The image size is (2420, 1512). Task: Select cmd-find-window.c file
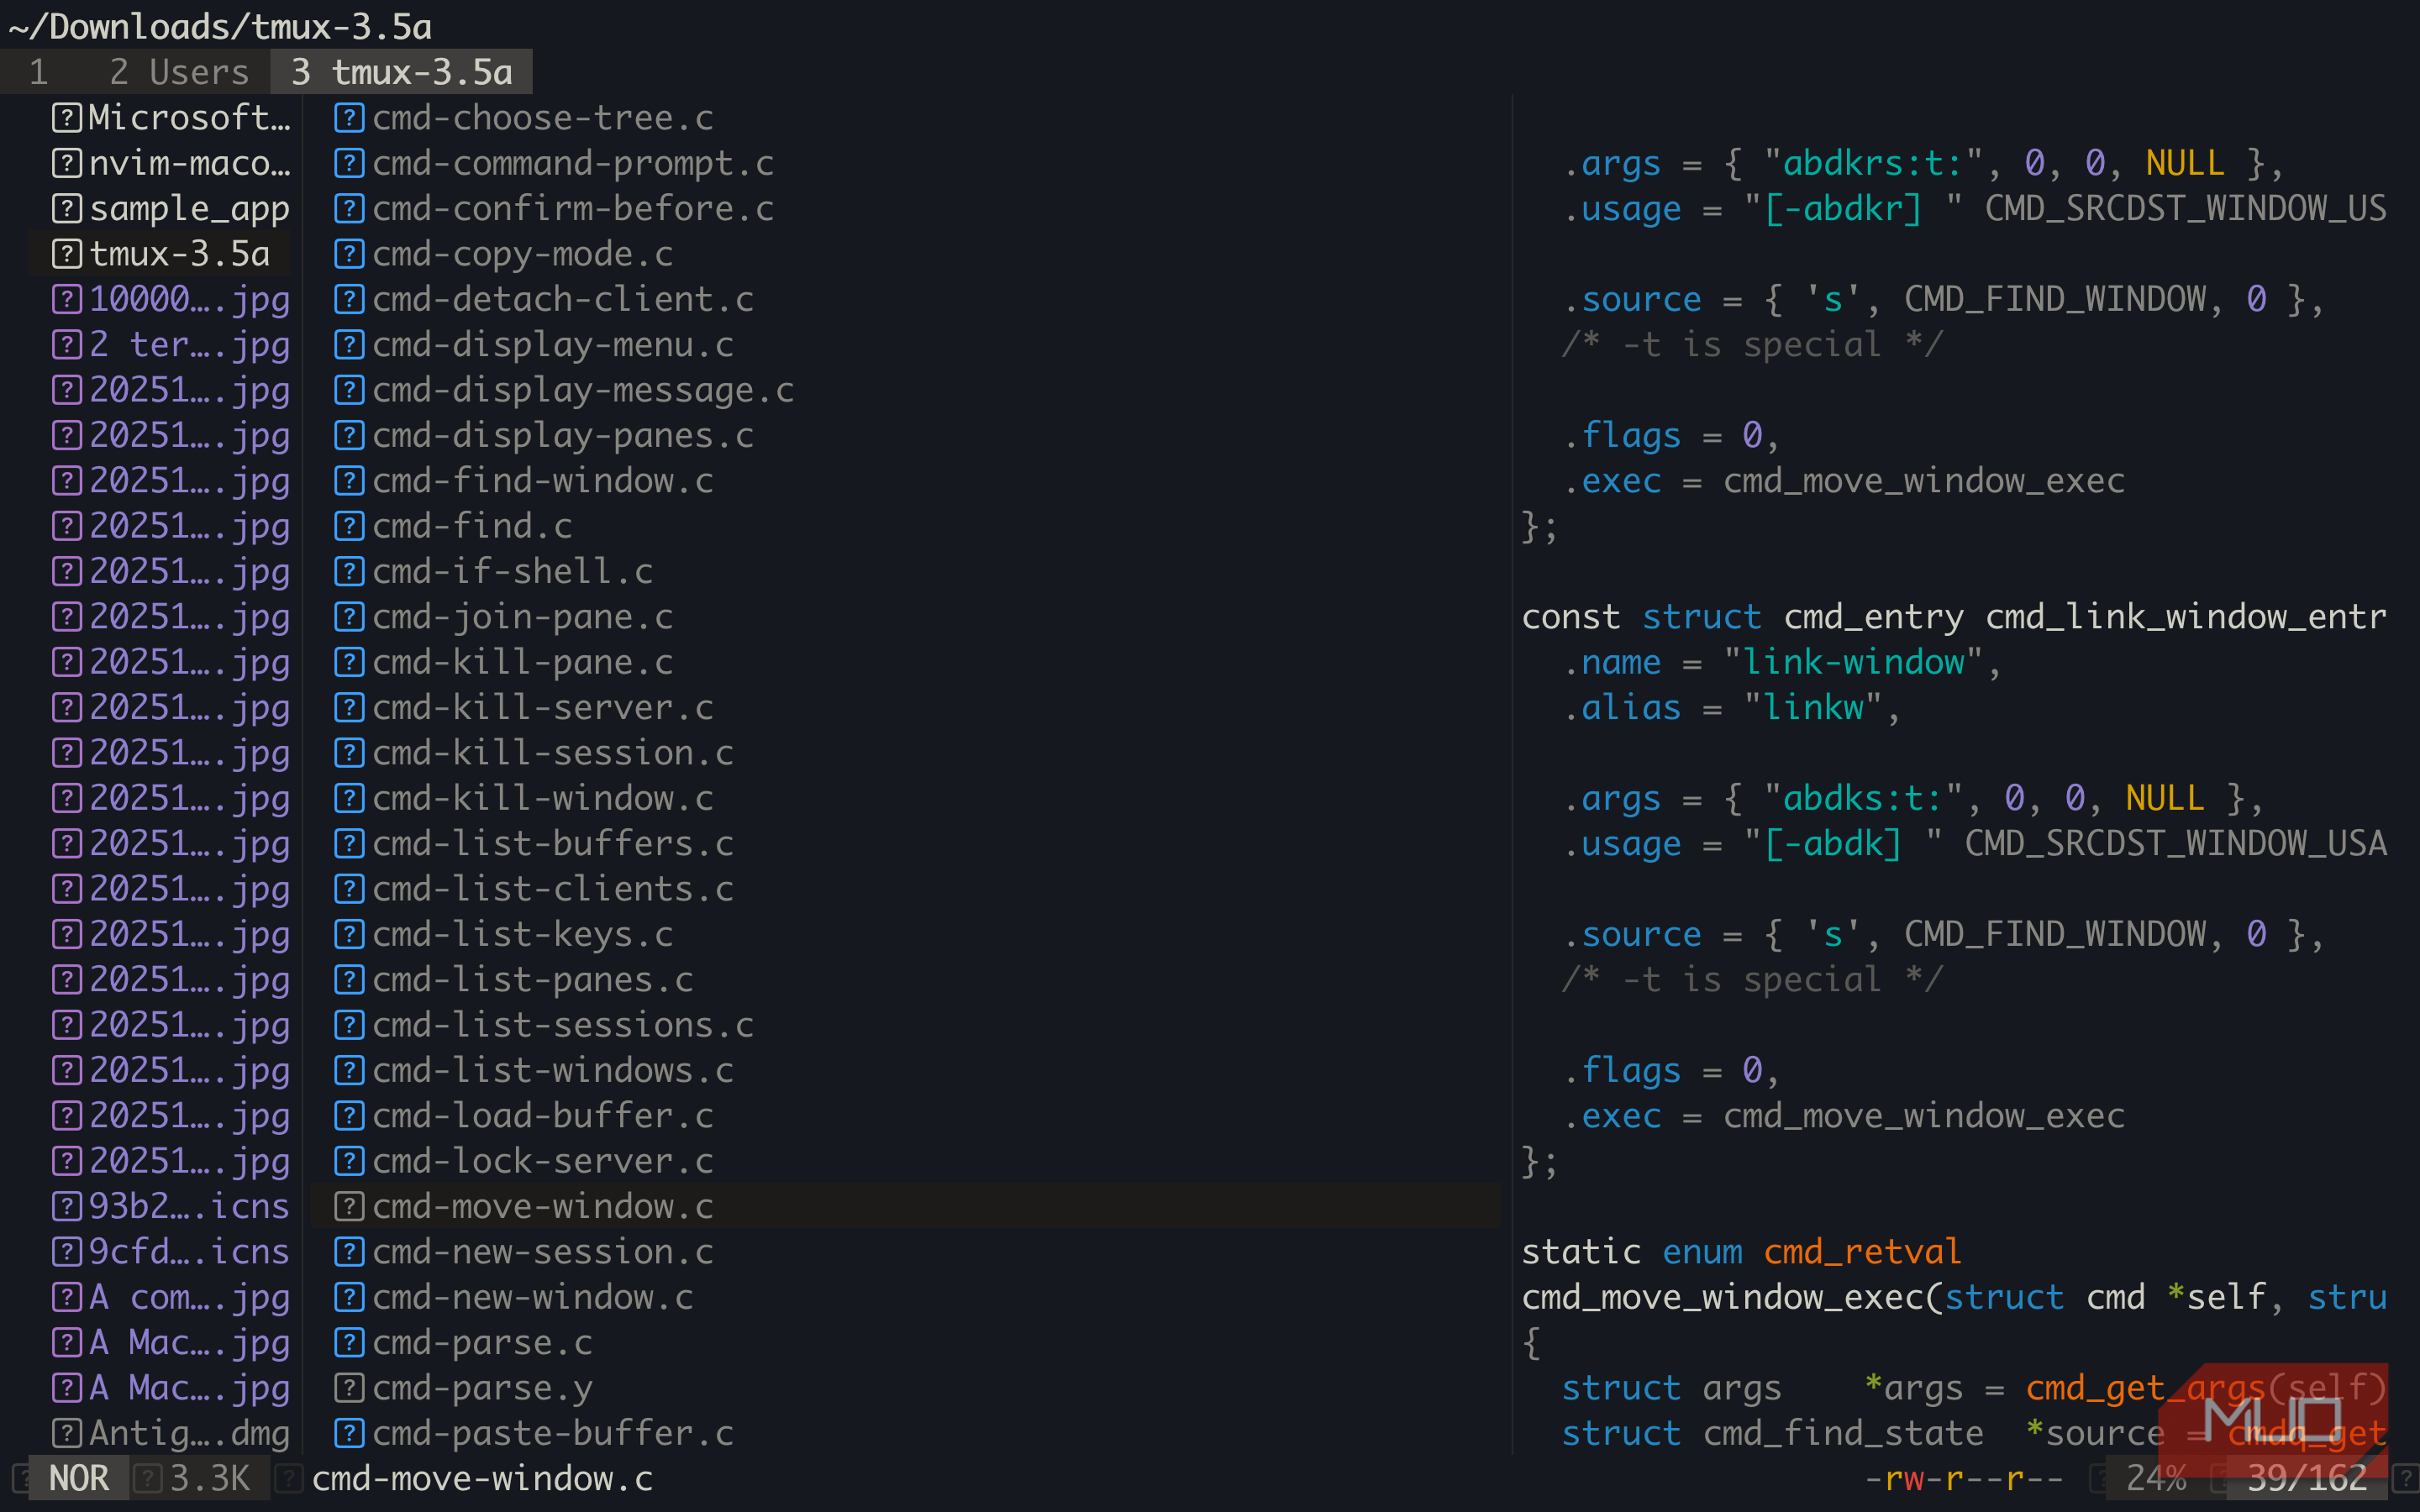pos(543,481)
